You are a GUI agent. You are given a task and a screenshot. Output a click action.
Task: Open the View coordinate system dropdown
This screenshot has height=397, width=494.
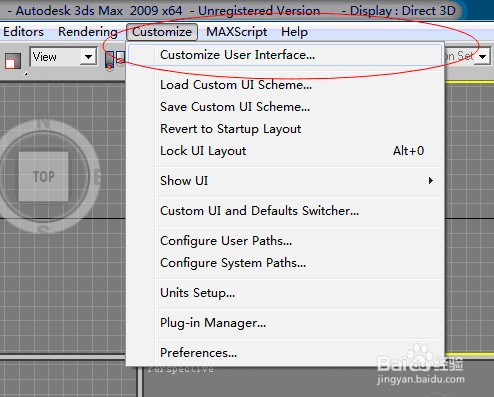click(63, 57)
